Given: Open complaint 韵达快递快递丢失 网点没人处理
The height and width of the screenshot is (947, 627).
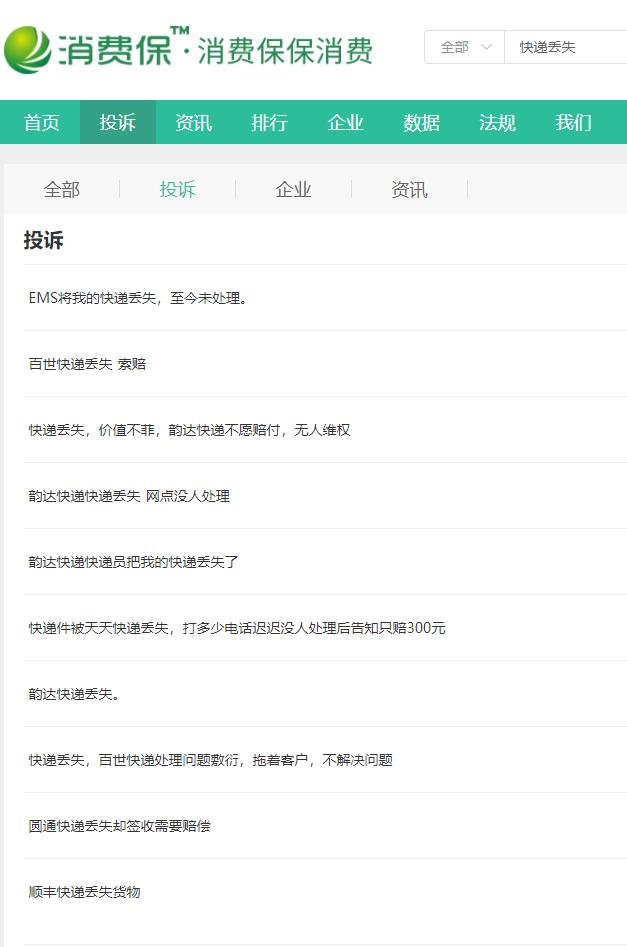Looking at the screenshot, I should pyautogui.click(x=129, y=496).
